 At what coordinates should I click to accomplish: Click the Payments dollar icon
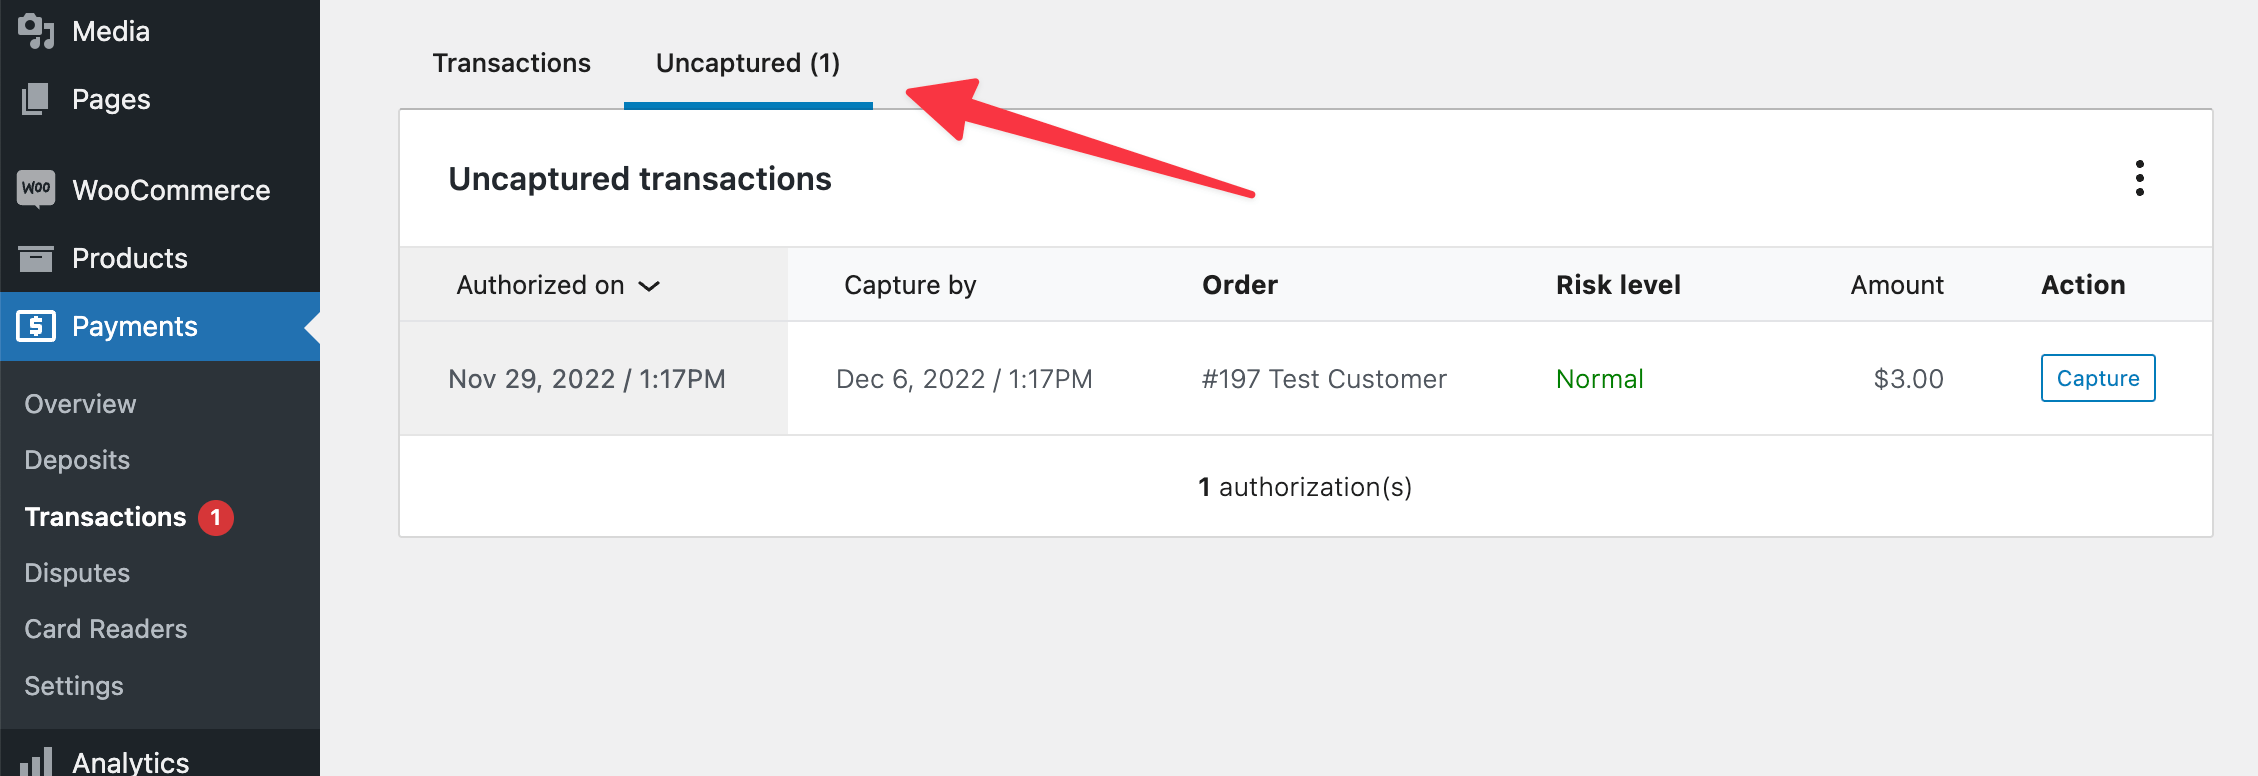pyautogui.click(x=36, y=326)
